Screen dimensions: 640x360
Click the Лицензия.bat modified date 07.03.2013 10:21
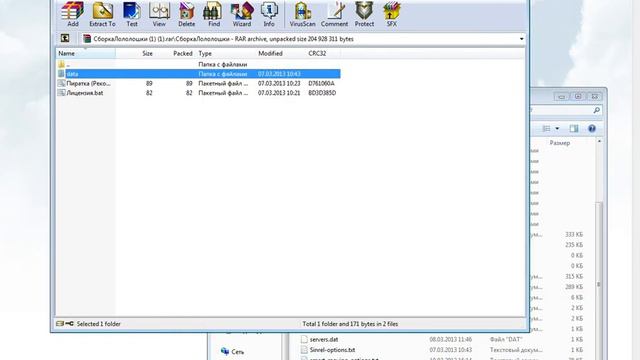pyautogui.click(x=279, y=93)
